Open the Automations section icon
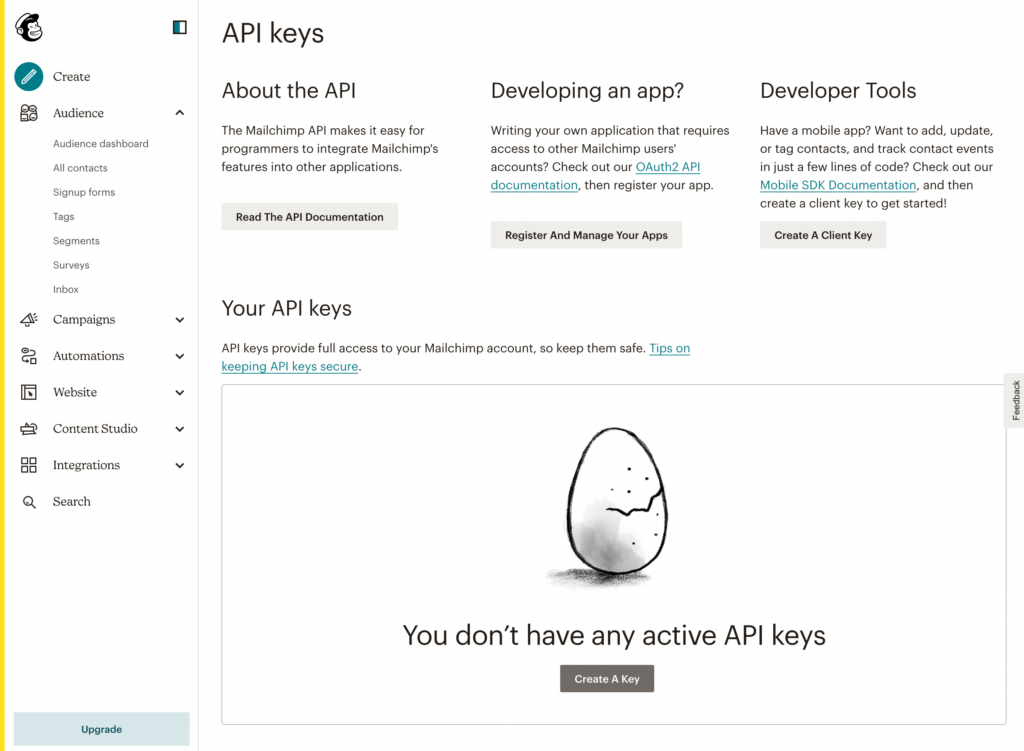Screen dimensions: 1024x751 pyautogui.click(x=27, y=356)
